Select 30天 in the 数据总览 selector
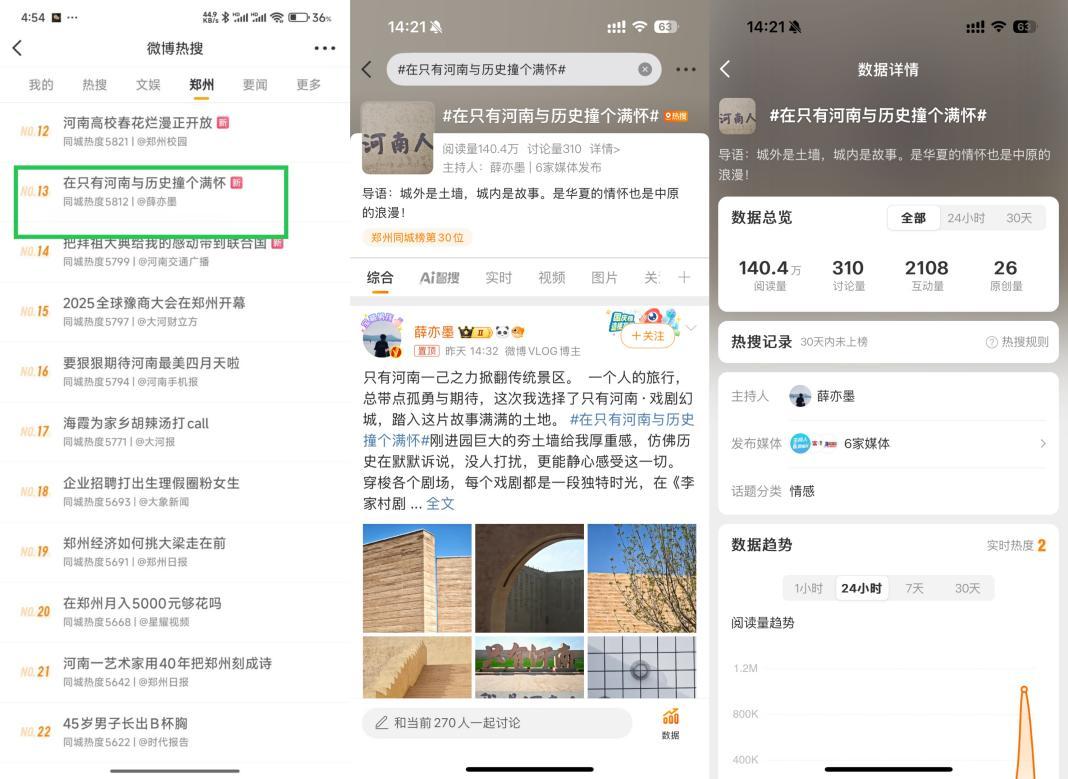Screen dimensions: 1068x779 (1019, 217)
